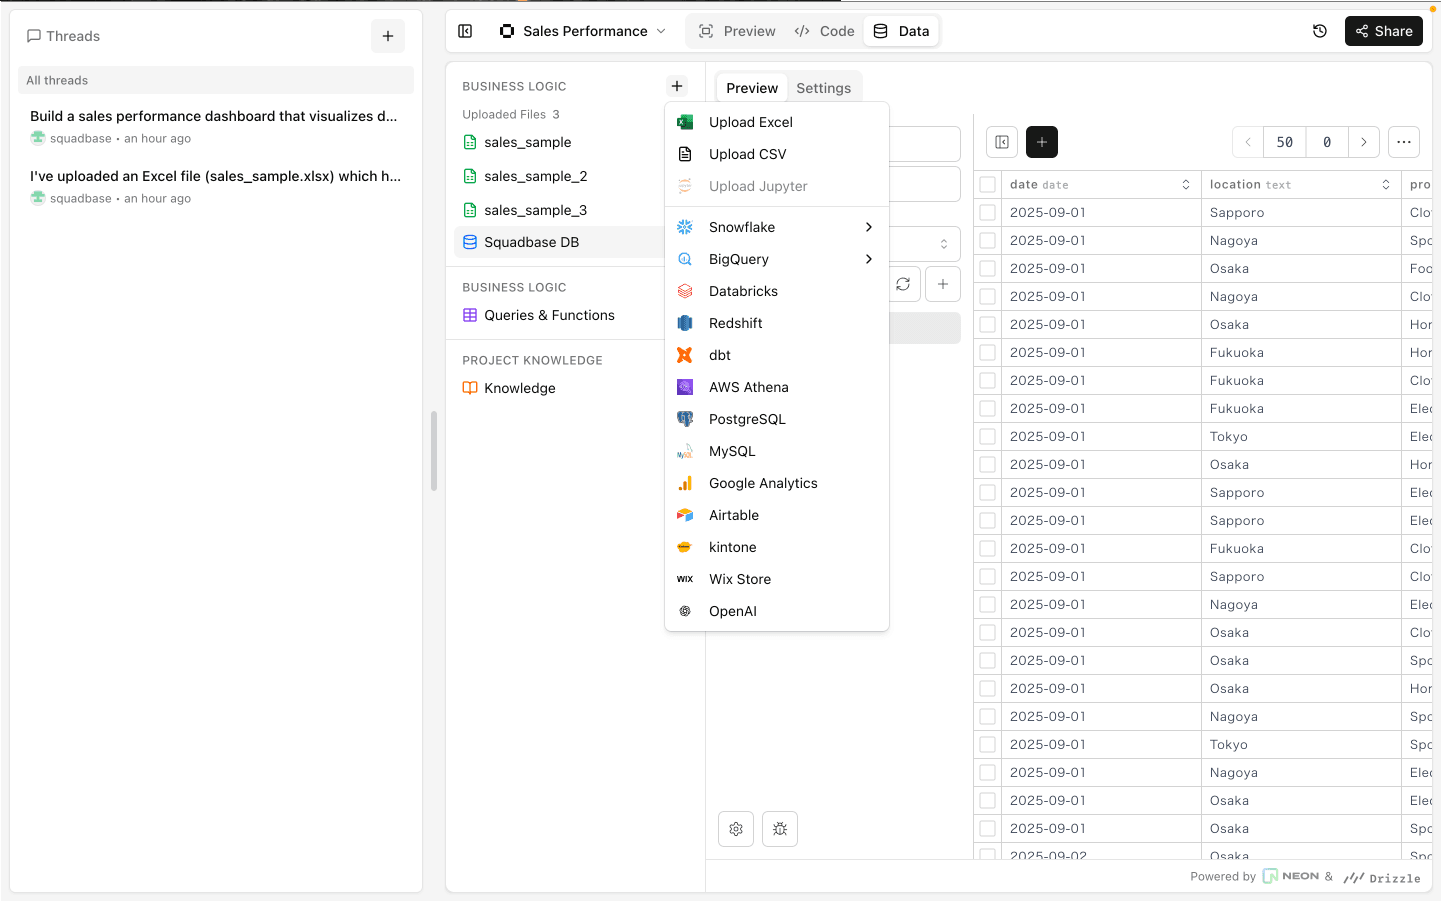Click the refresh icon button
Image resolution: width=1441 pixels, height=901 pixels.
[903, 284]
